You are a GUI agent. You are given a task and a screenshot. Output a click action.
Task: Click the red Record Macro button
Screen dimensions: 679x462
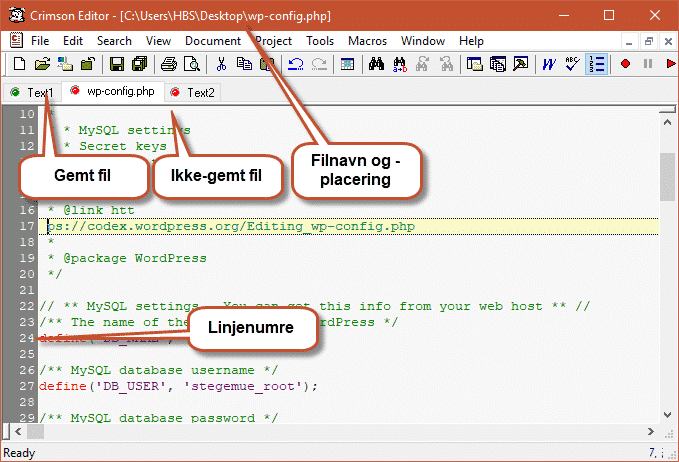coord(625,64)
